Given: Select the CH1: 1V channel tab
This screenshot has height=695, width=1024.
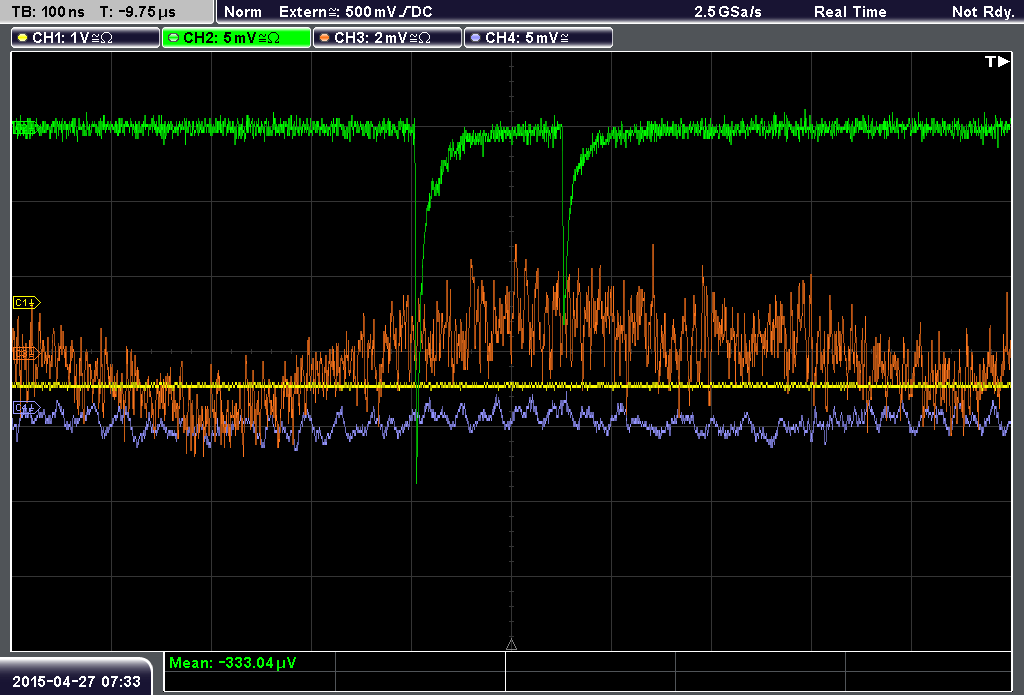Looking at the screenshot, I should [86, 38].
